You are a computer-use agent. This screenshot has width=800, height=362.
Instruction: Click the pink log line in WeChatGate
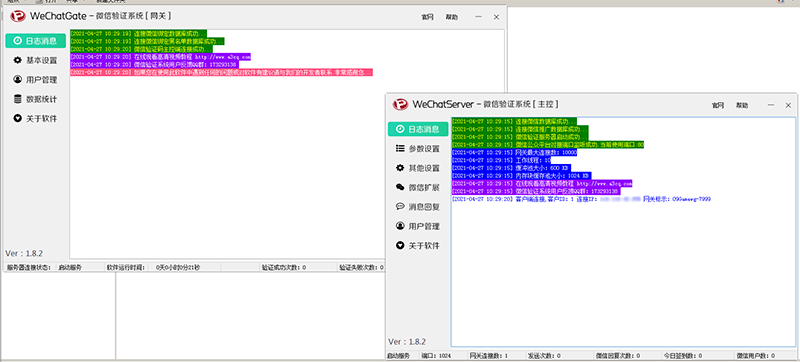coord(221,73)
